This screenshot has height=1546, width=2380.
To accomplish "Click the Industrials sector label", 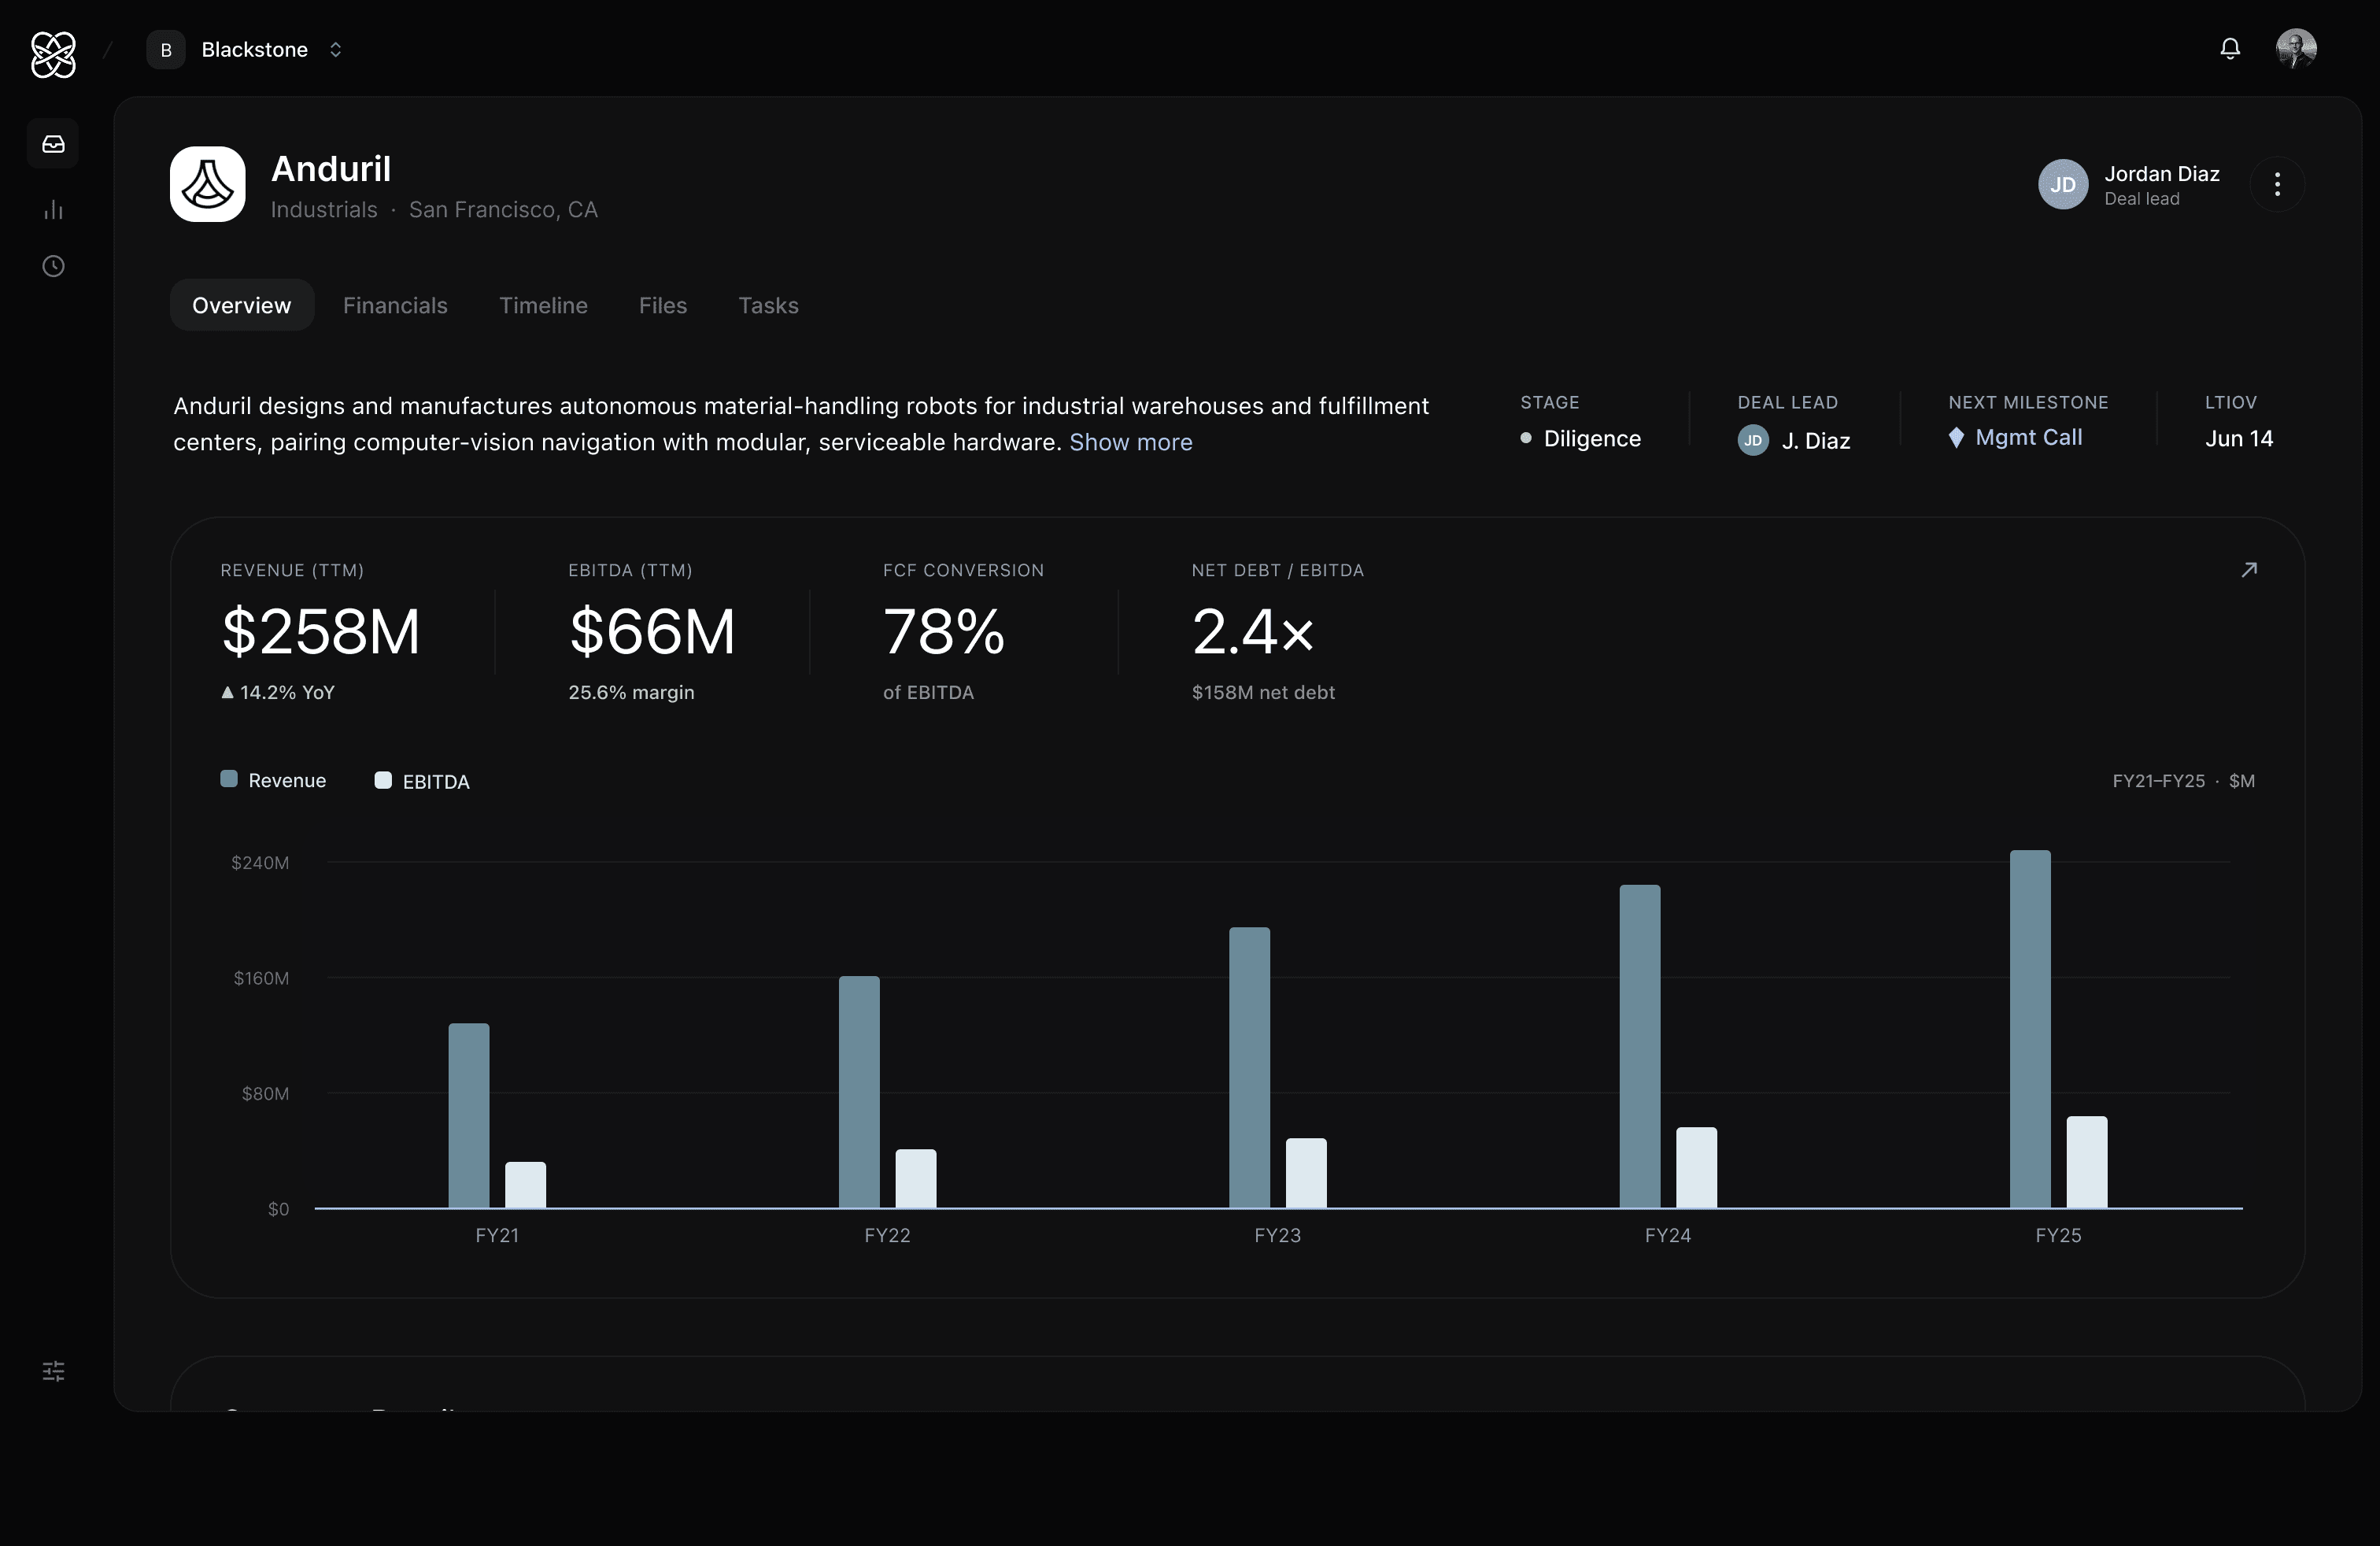I will tap(324, 210).
